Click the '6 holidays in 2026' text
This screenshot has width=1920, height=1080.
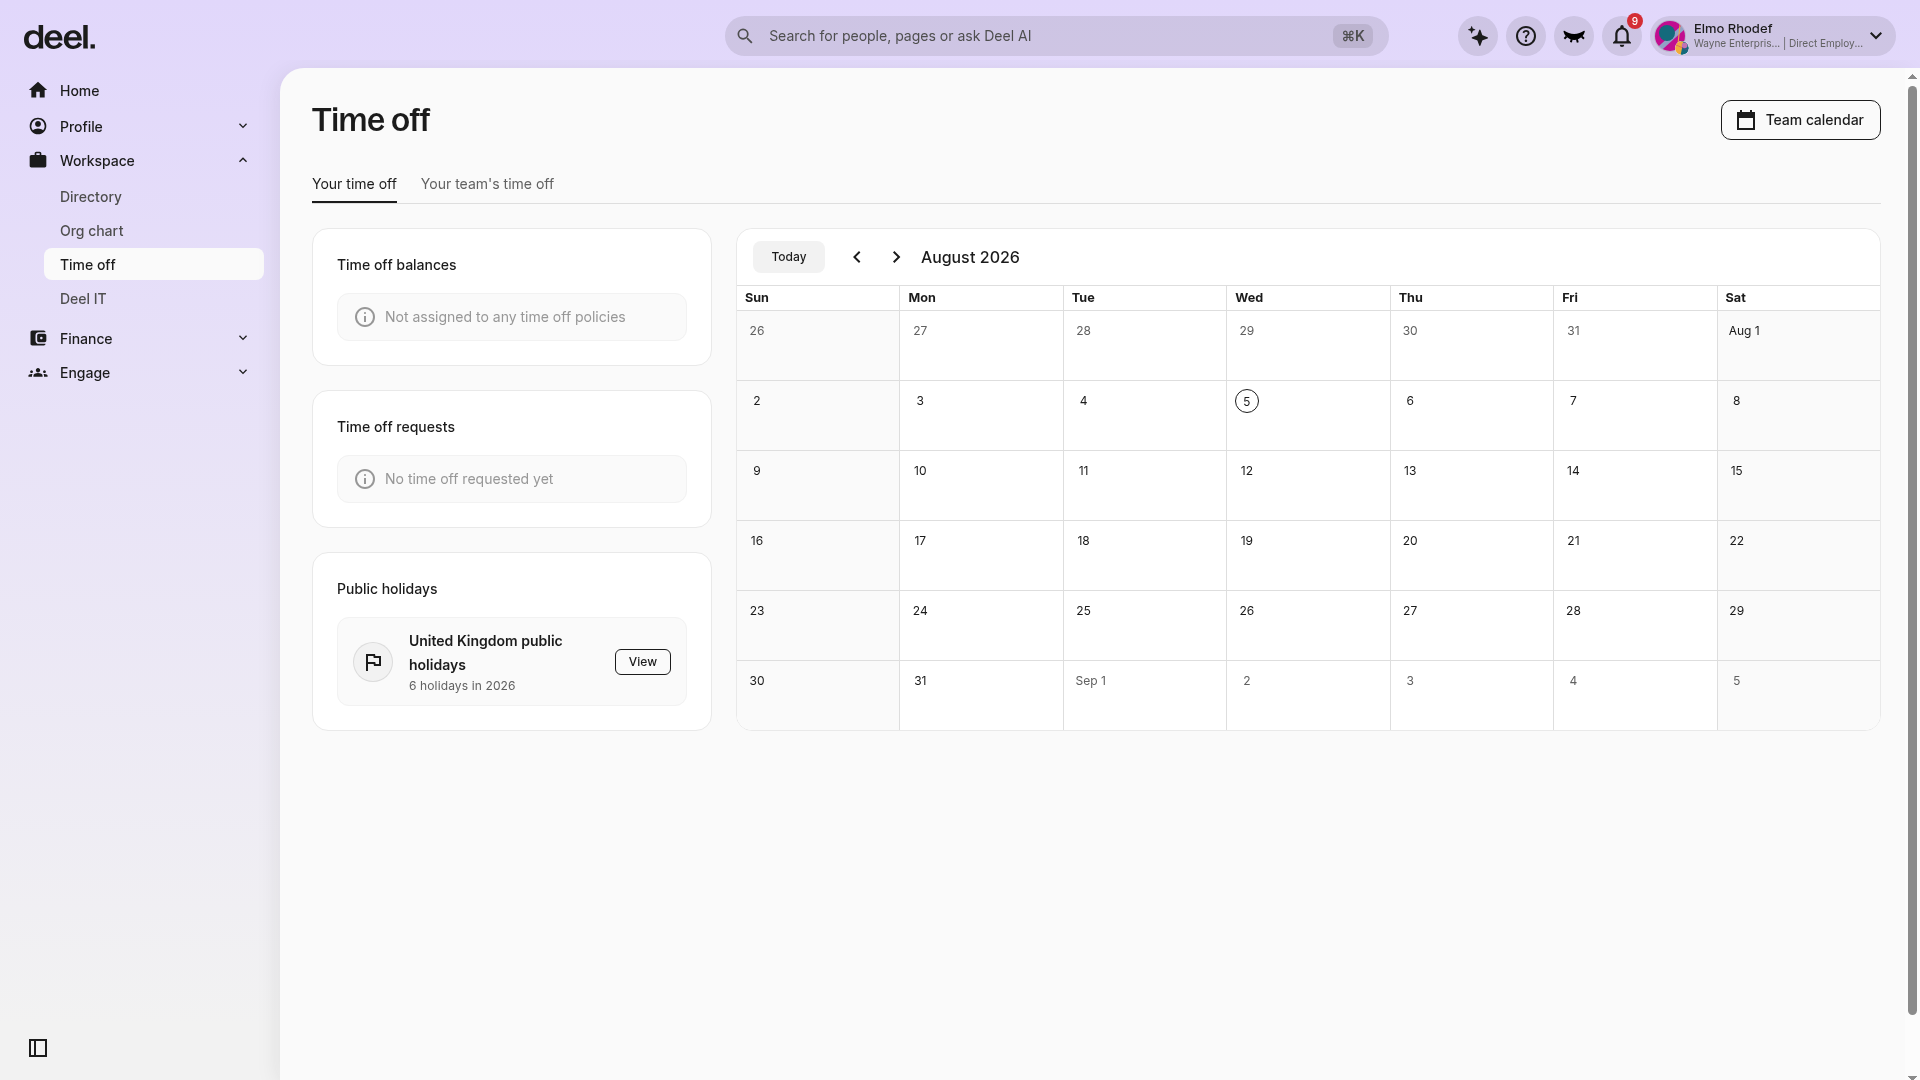click(x=462, y=686)
